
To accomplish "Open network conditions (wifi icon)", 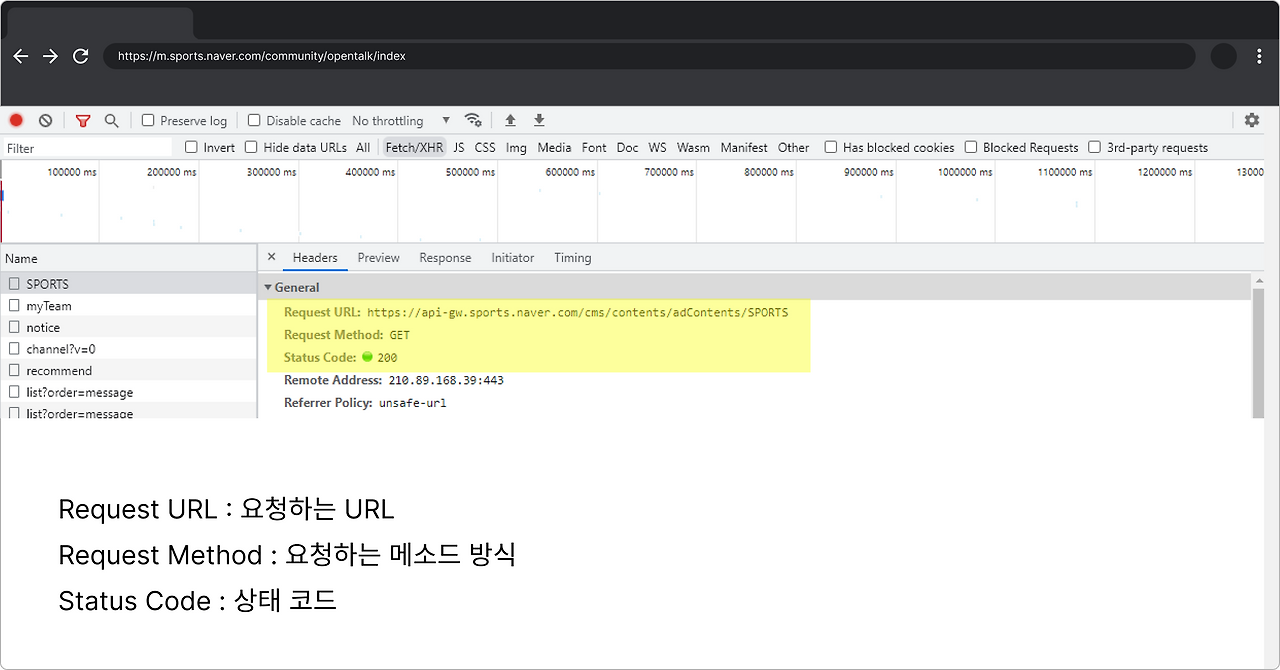I will (473, 120).
